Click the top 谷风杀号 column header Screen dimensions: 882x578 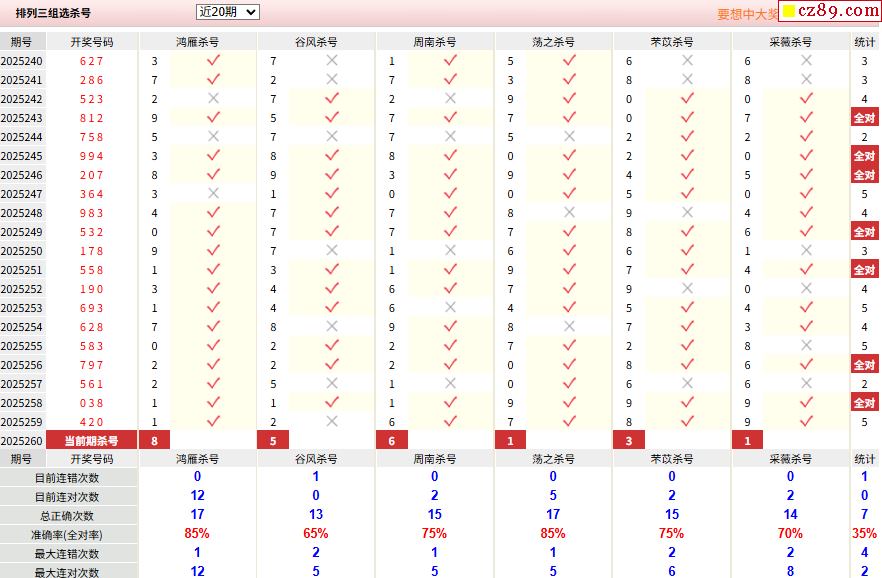[x=316, y=42]
